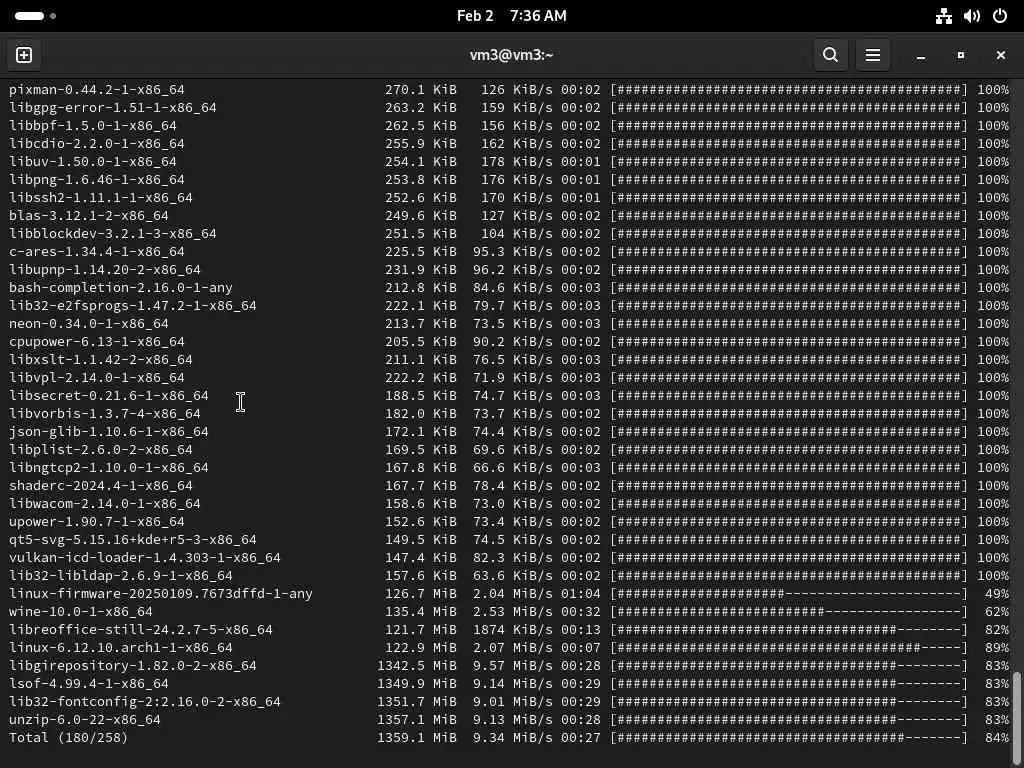The height and width of the screenshot is (768, 1024).
Task: Click the lib32-fontconfig-2:2.16.0-2-x86_64 entry
Action: coord(144,701)
